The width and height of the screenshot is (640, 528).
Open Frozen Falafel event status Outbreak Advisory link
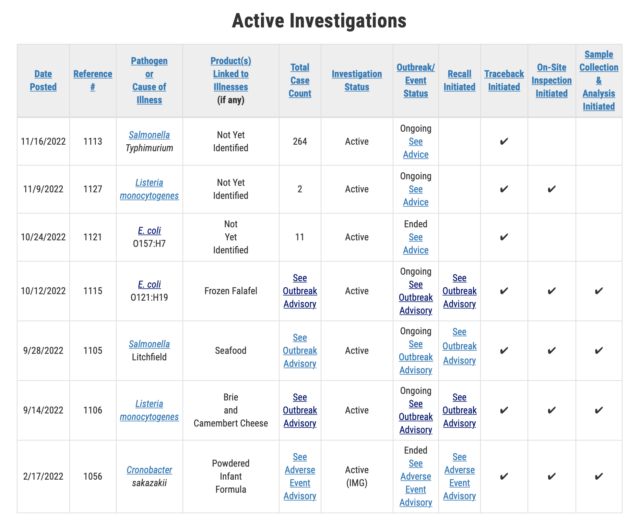point(416,297)
